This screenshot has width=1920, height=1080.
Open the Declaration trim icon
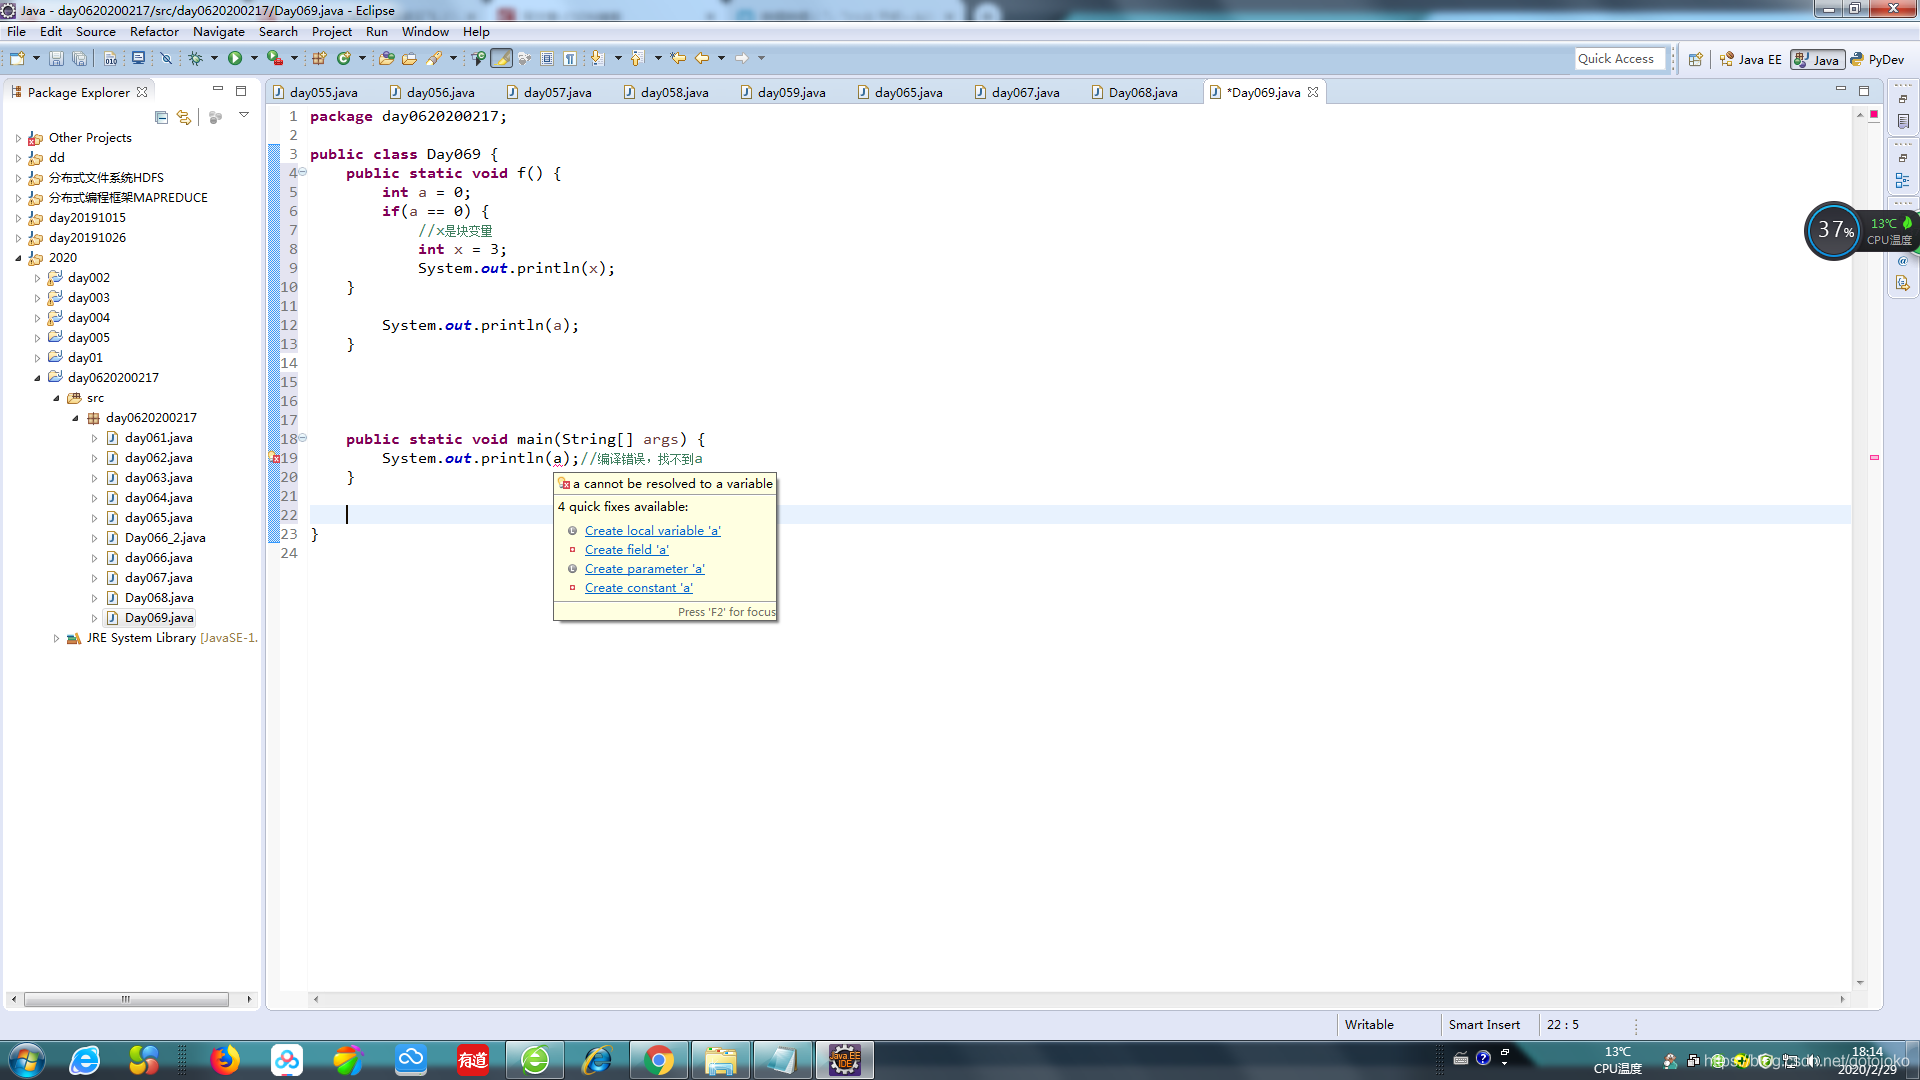pos(1903,283)
